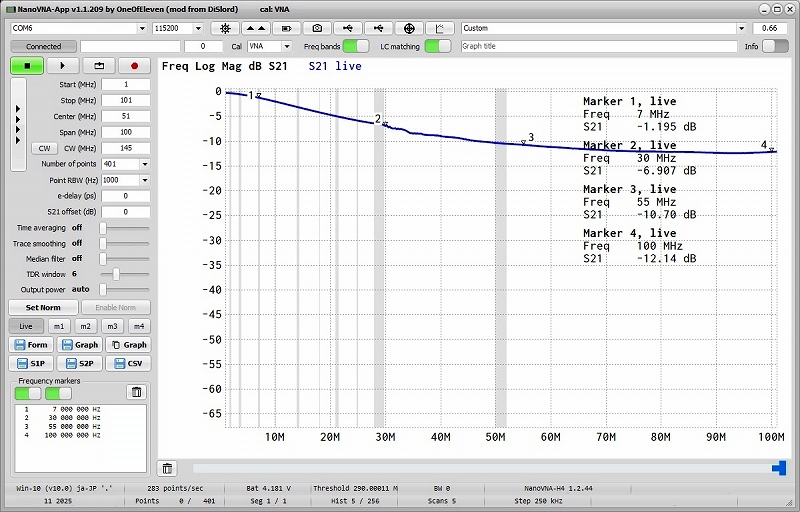Click the settings gear icon in top toolbar

click(x=224, y=29)
